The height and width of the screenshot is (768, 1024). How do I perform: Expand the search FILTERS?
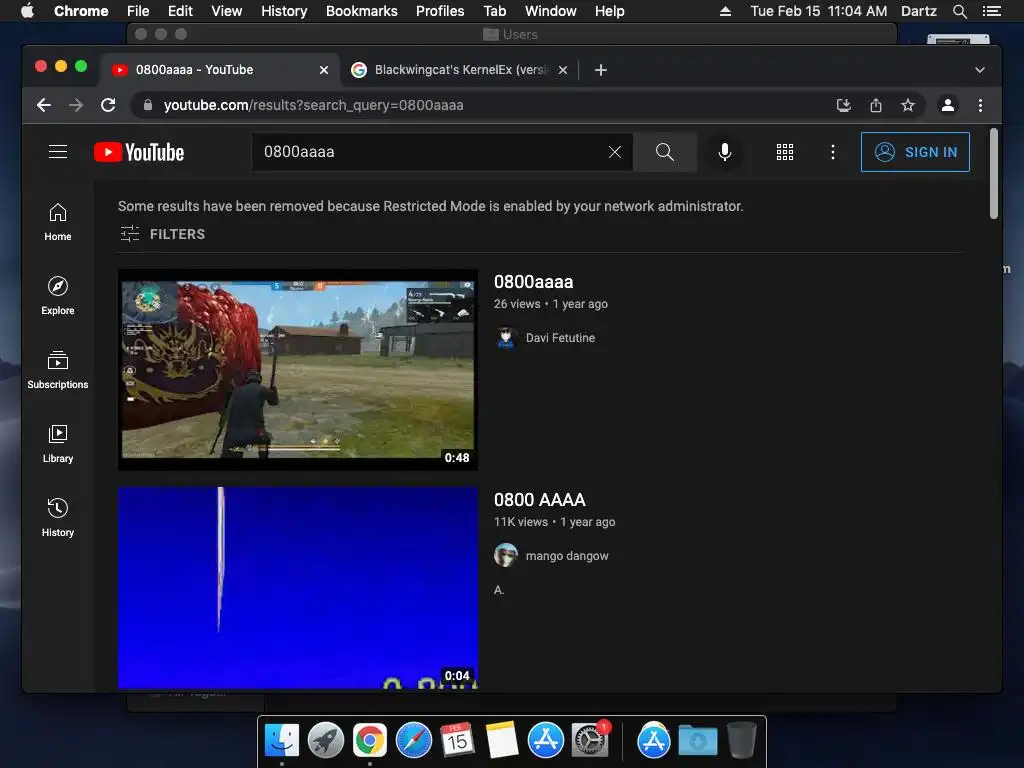(163, 234)
